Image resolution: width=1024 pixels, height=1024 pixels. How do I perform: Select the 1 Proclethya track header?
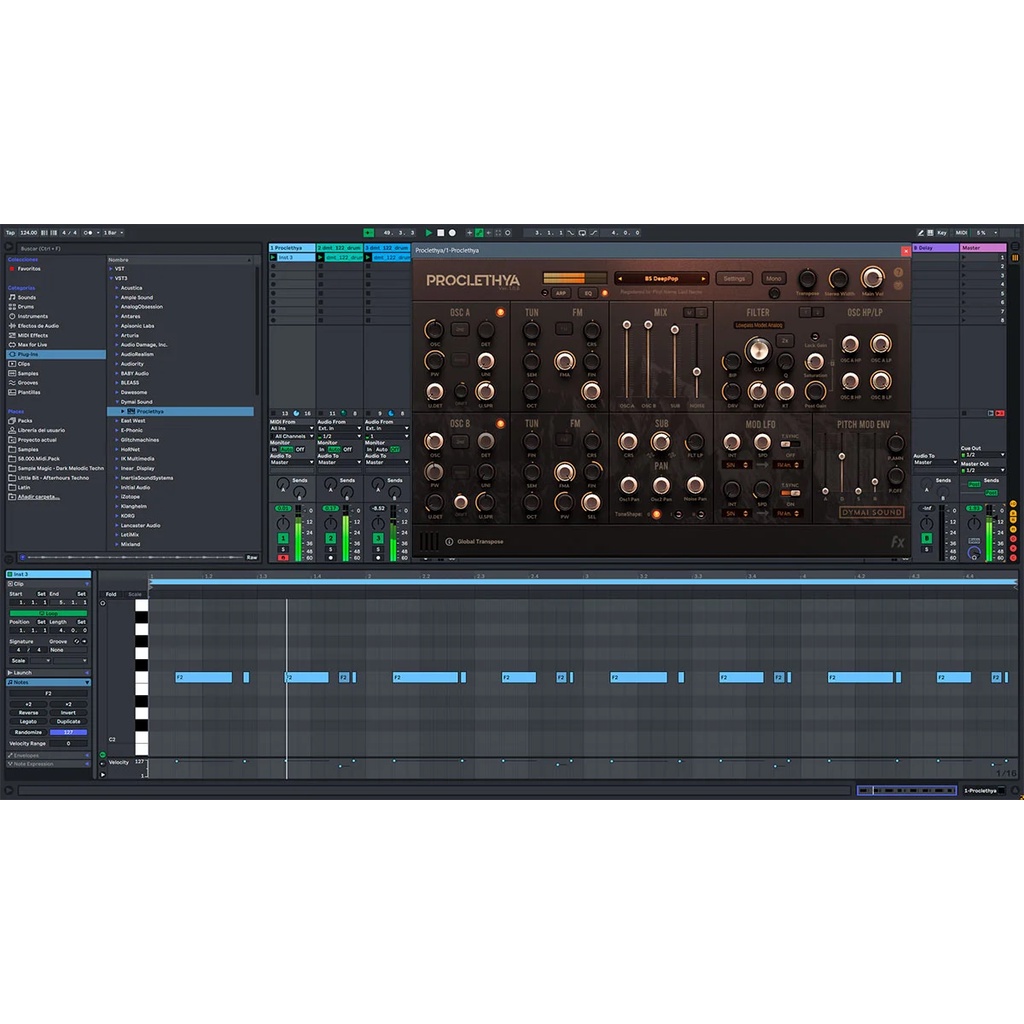(x=292, y=248)
